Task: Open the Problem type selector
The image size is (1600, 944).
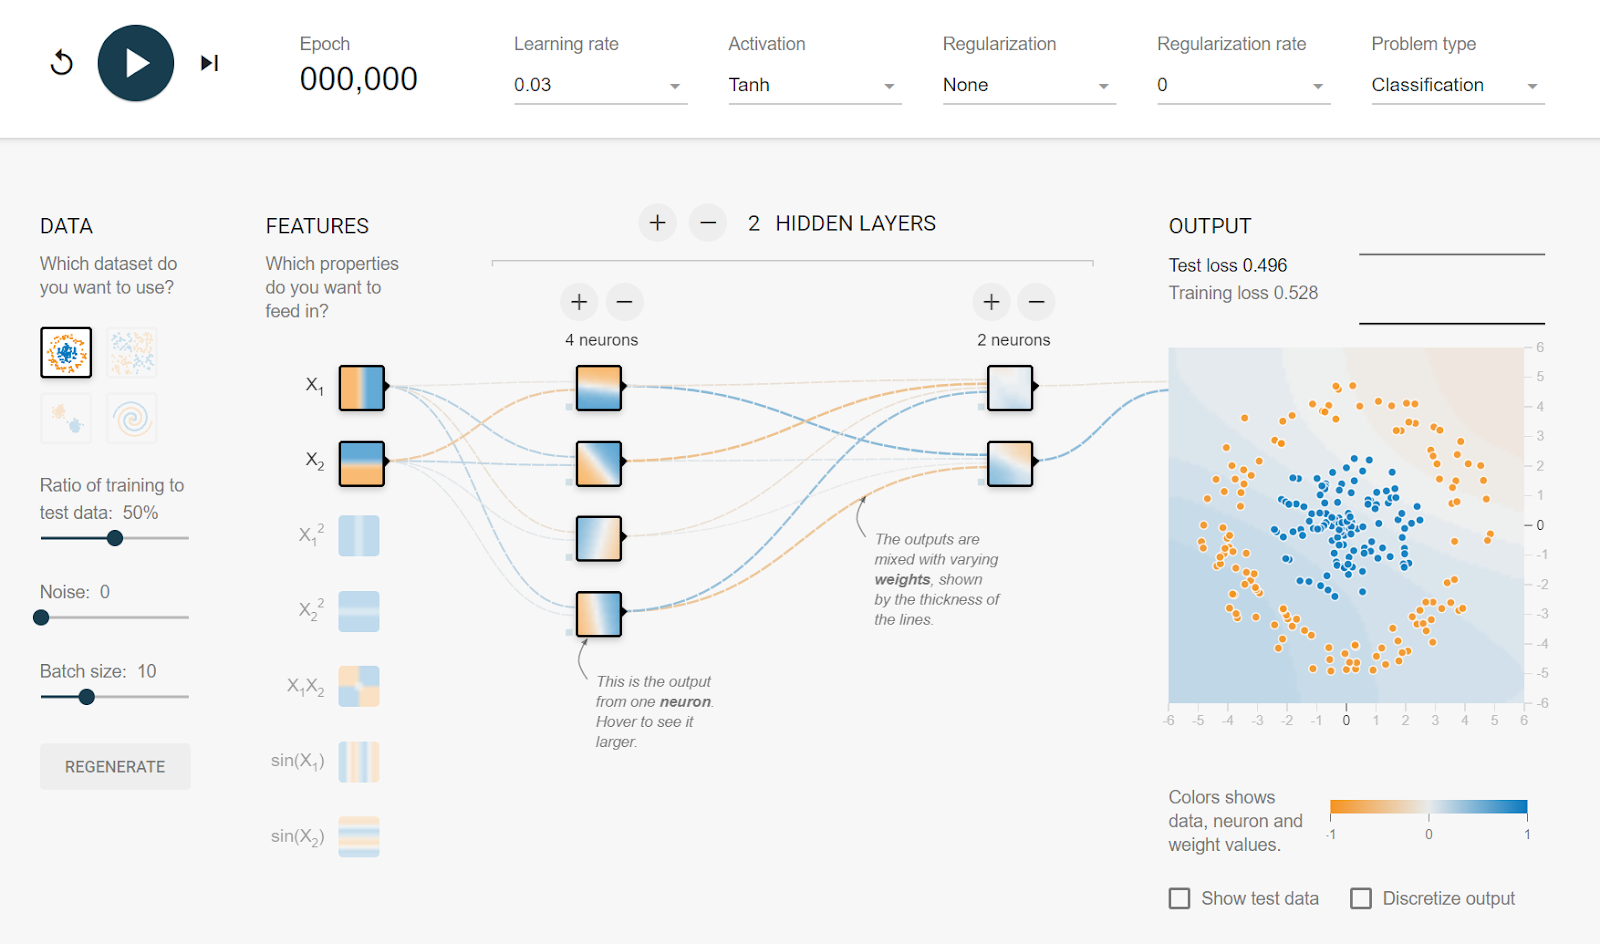Action: [x=1455, y=85]
